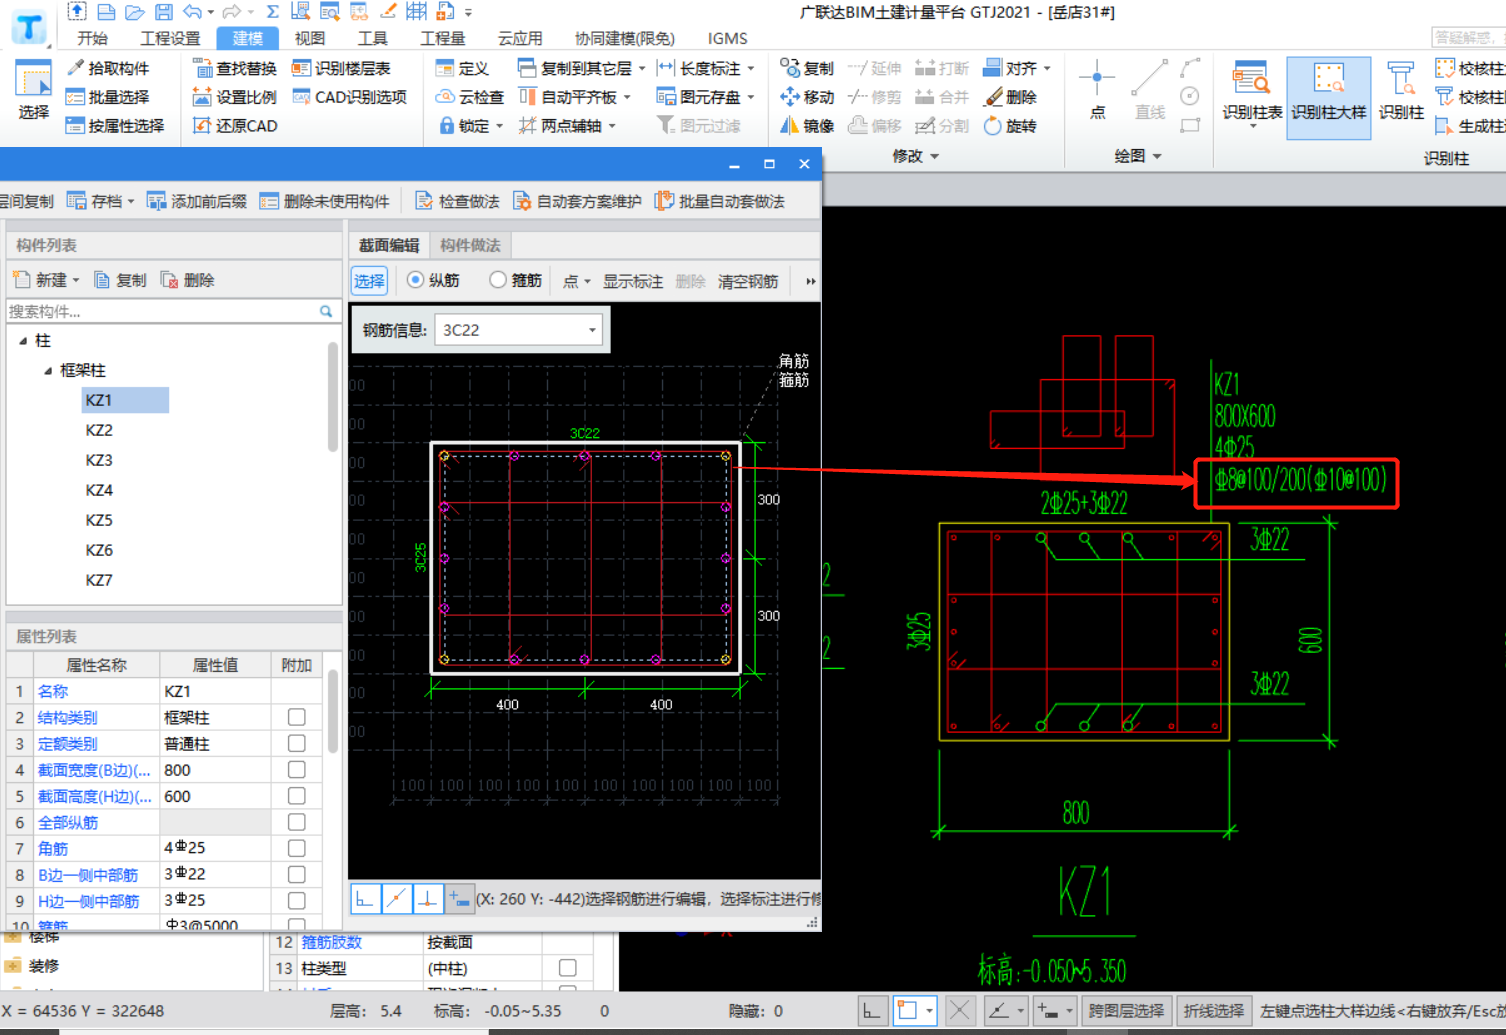
Task: Collapse the 框架柱 tree node
Action: pyautogui.click(x=47, y=371)
